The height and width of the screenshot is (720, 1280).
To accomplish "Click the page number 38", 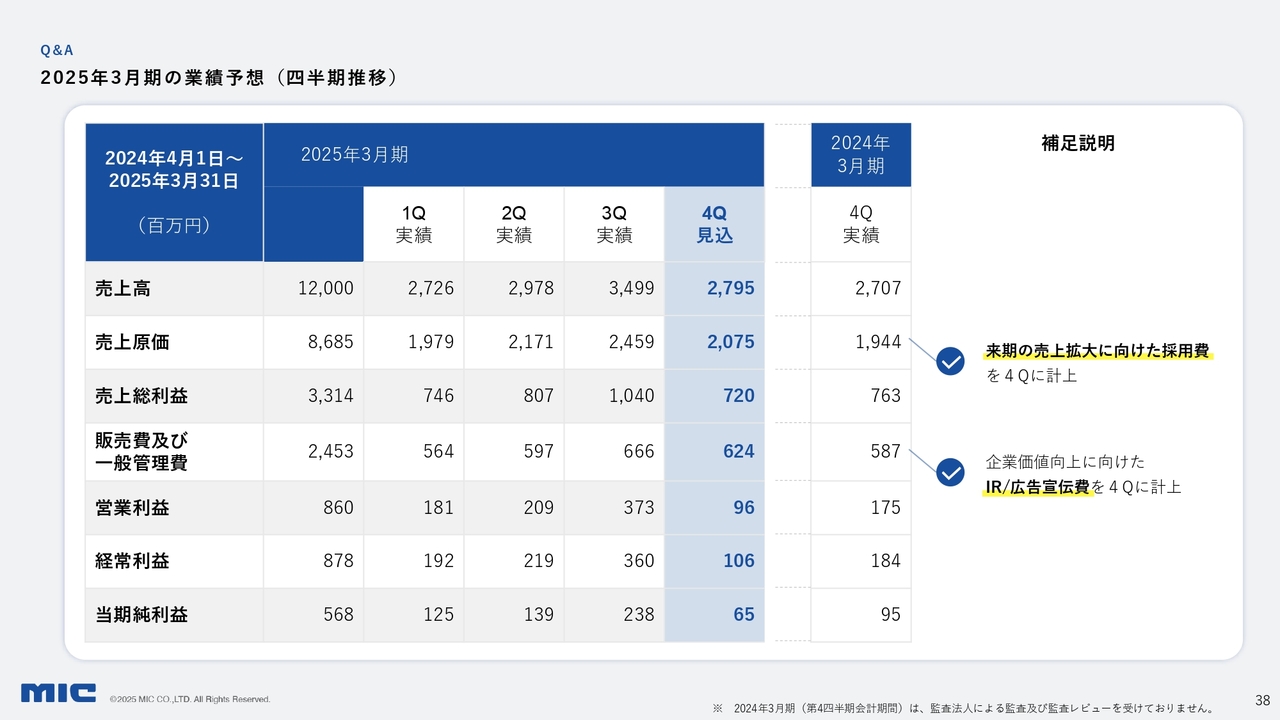I will (1262, 699).
